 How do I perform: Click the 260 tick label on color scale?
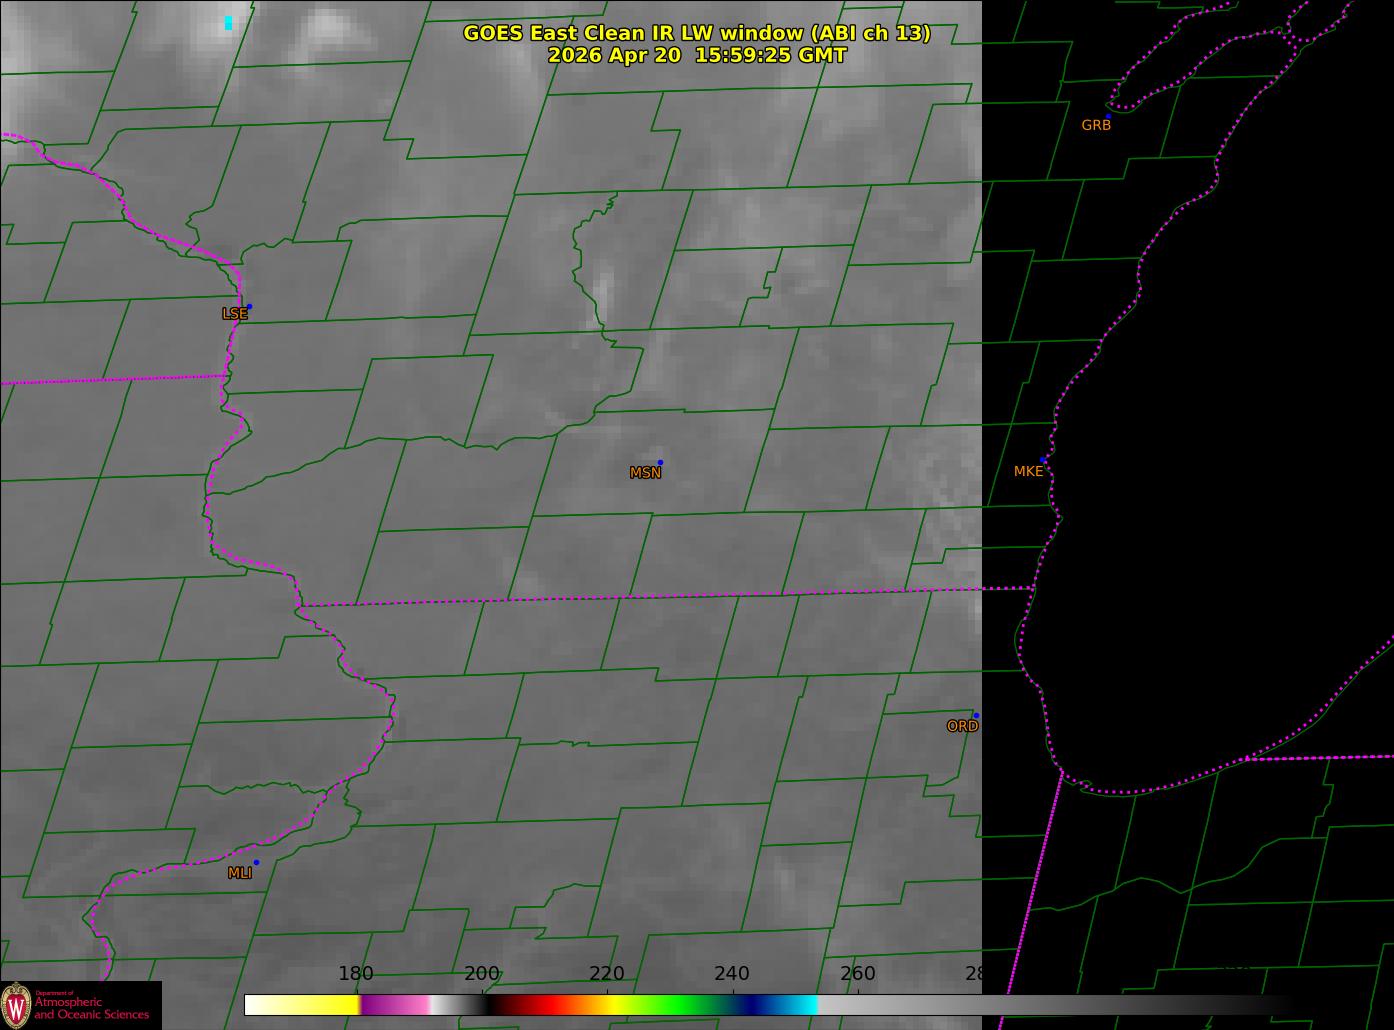click(x=858, y=973)
